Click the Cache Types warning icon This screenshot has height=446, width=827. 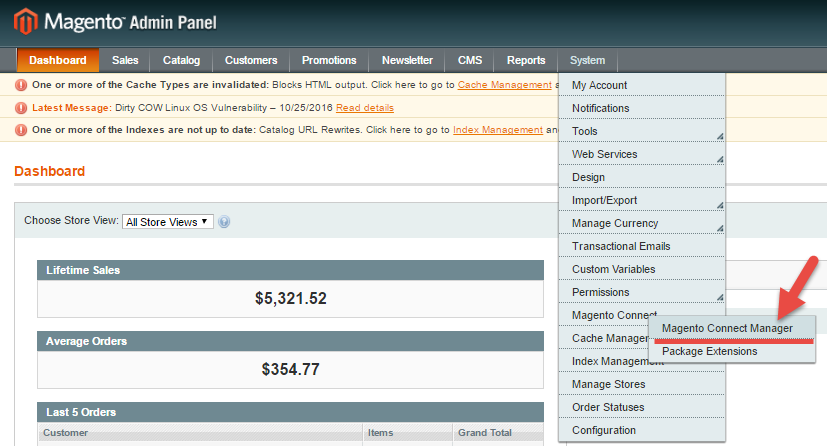pos(21,85)
